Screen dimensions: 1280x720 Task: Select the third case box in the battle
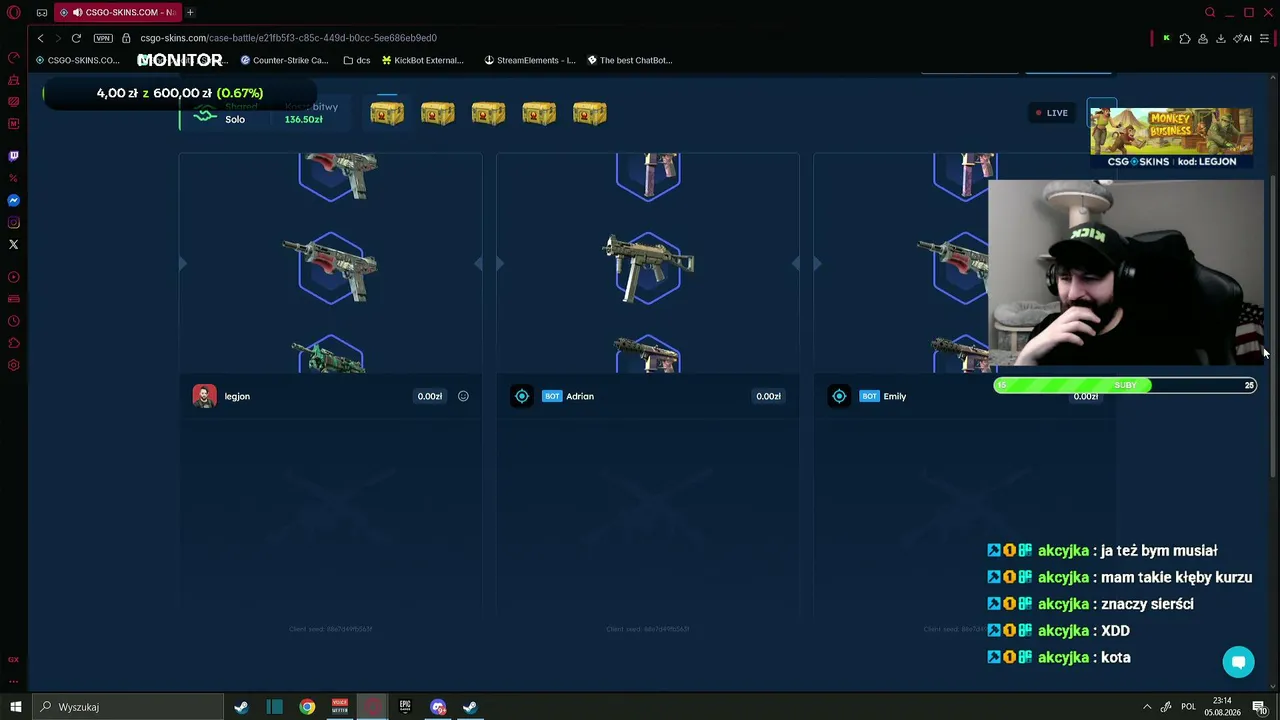pyautogui.click(x=488, y=113)
